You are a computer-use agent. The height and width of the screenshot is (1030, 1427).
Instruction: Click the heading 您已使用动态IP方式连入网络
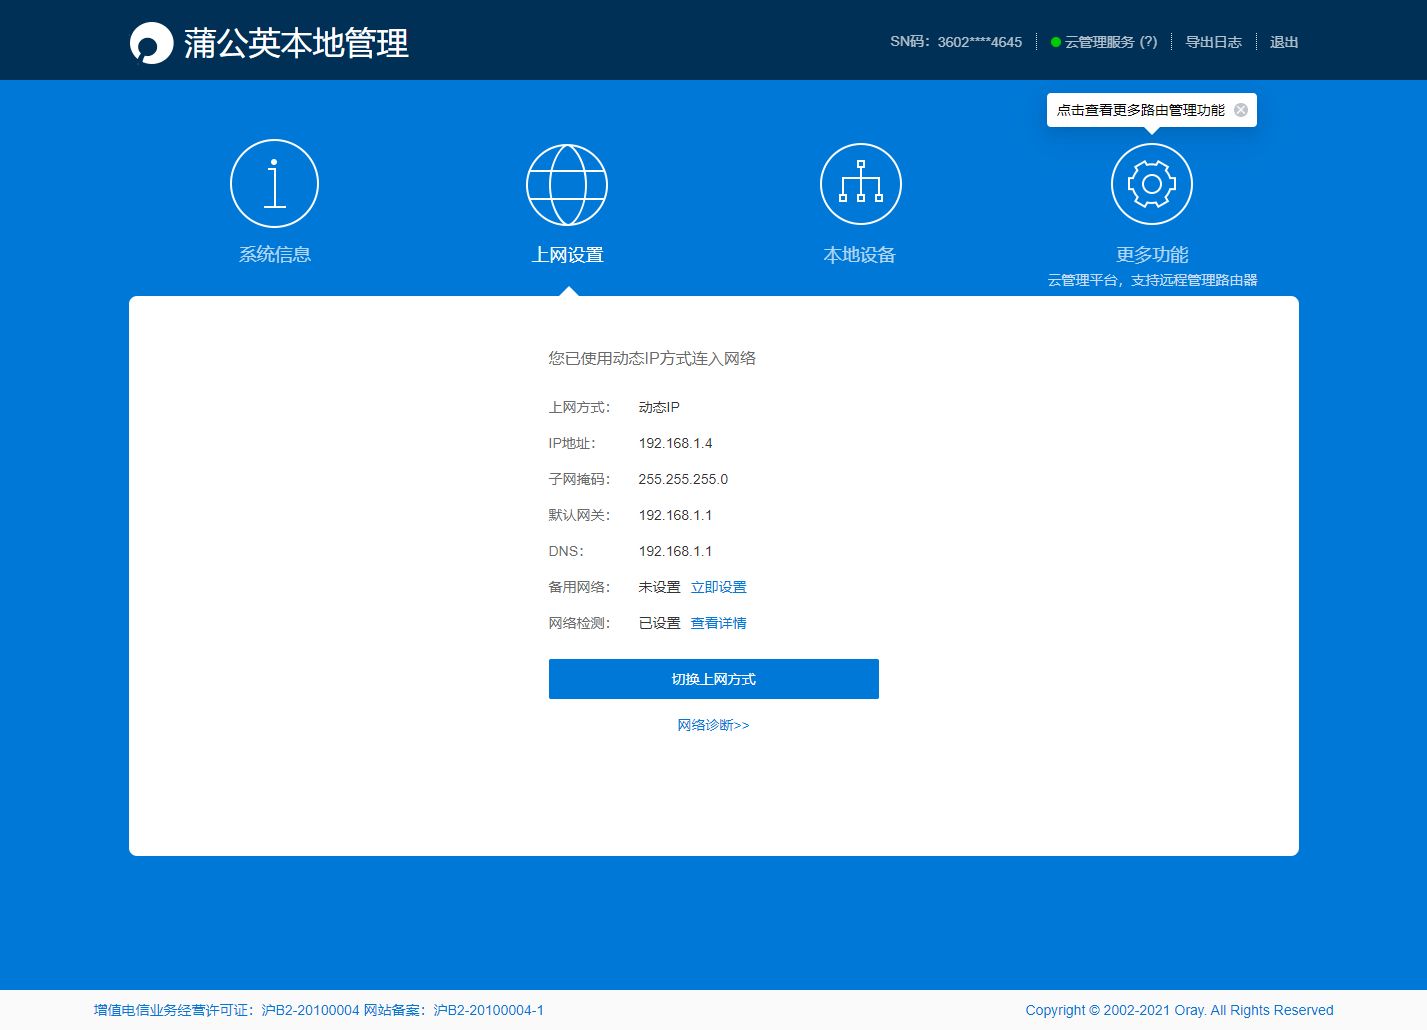pos(652,358)
